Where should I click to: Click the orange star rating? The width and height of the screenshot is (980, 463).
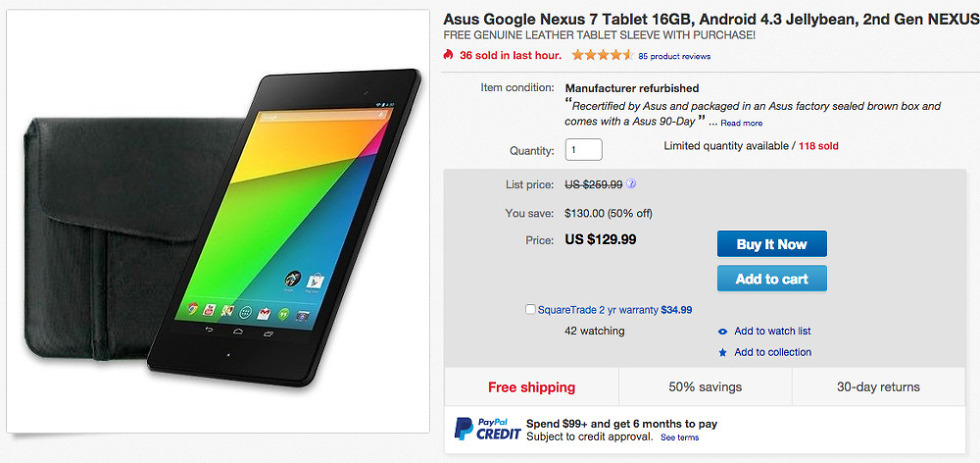(x=601, y=55)
